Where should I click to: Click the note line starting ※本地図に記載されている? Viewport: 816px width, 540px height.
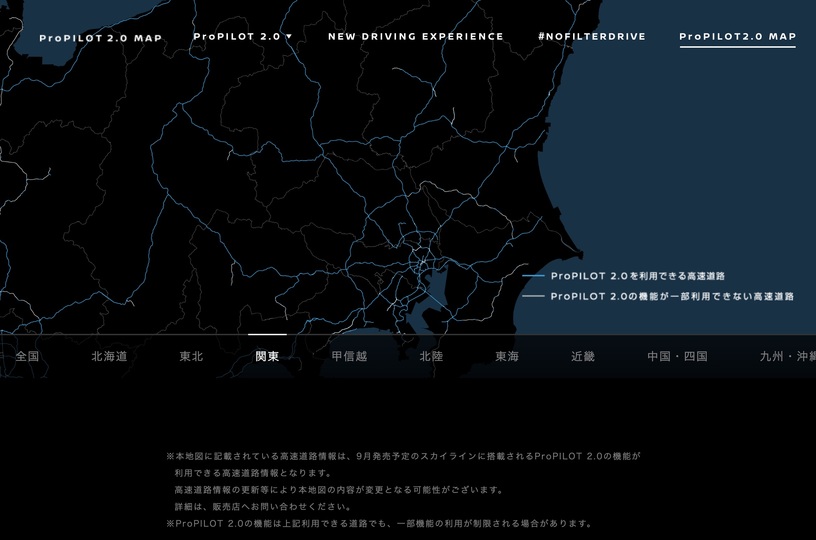pos(403,456)
